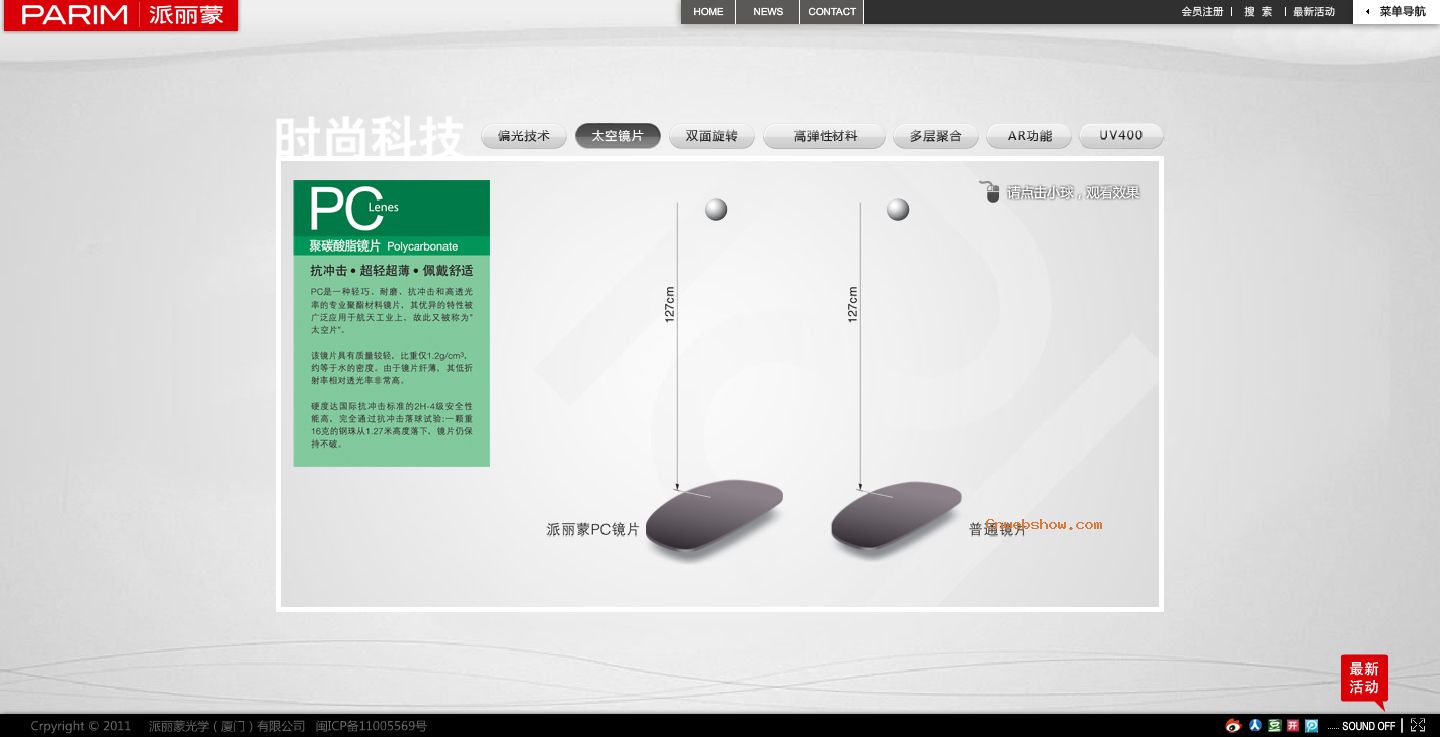Image resolution: width=1440 pixels, height=737 pixels.
Task: Click 请点击小球，观看效果 hint text
Action: (1073, 192)
